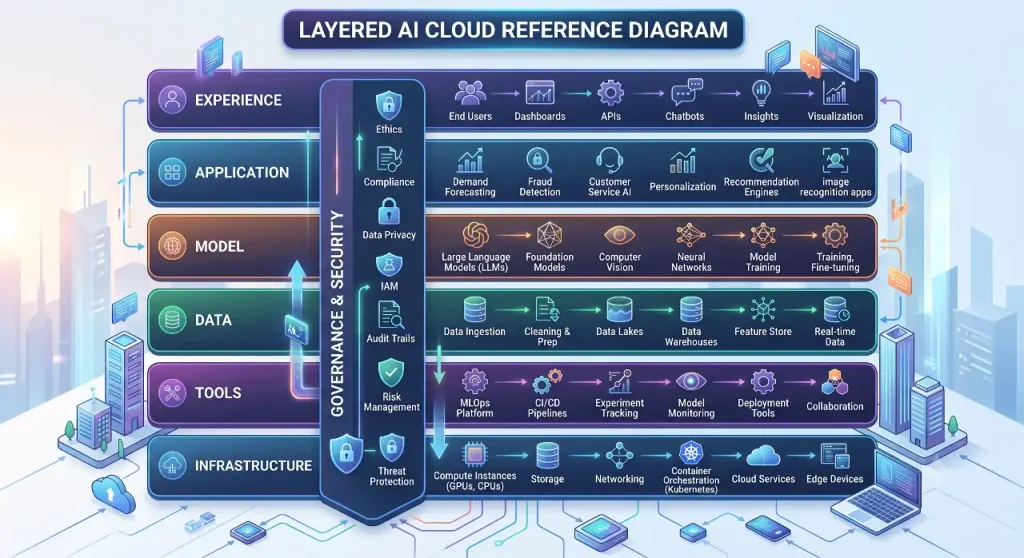Select the Compliance document icon
This screenshot has height=558, width=1024.
(389, 159)
